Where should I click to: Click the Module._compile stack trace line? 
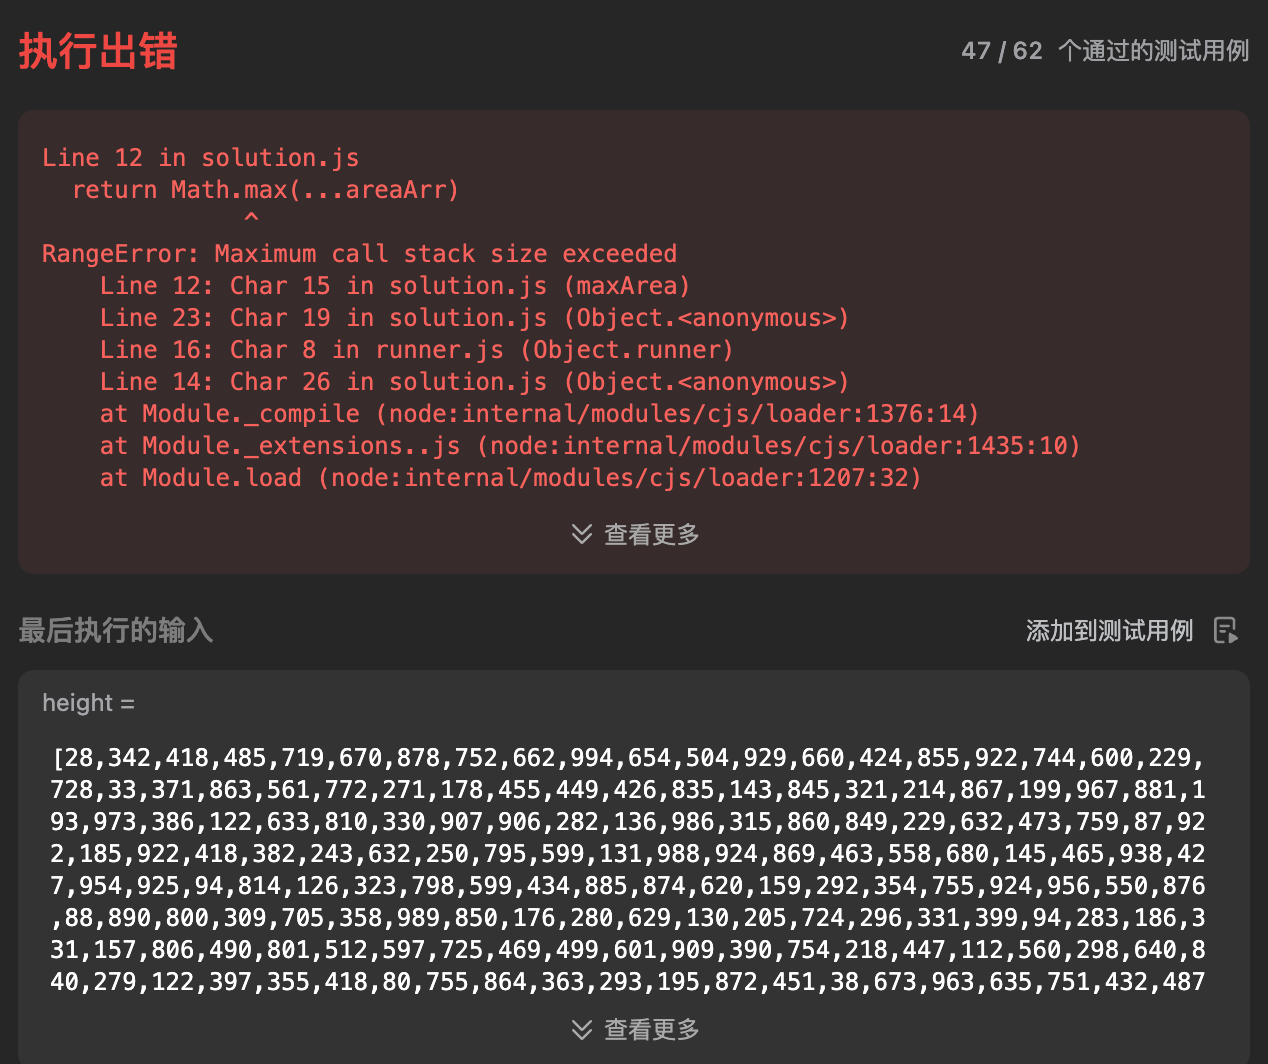tap(539, 414)
